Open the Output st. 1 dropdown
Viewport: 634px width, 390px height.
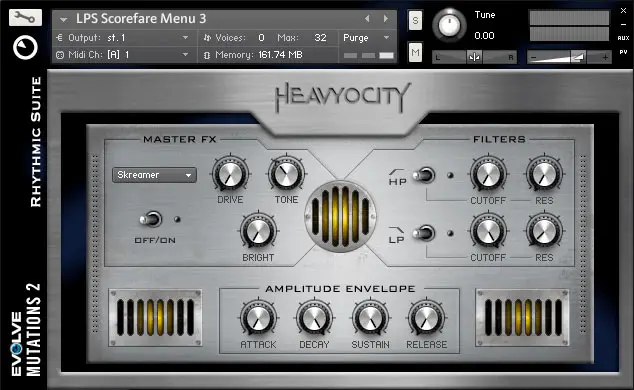click(124, 38)
